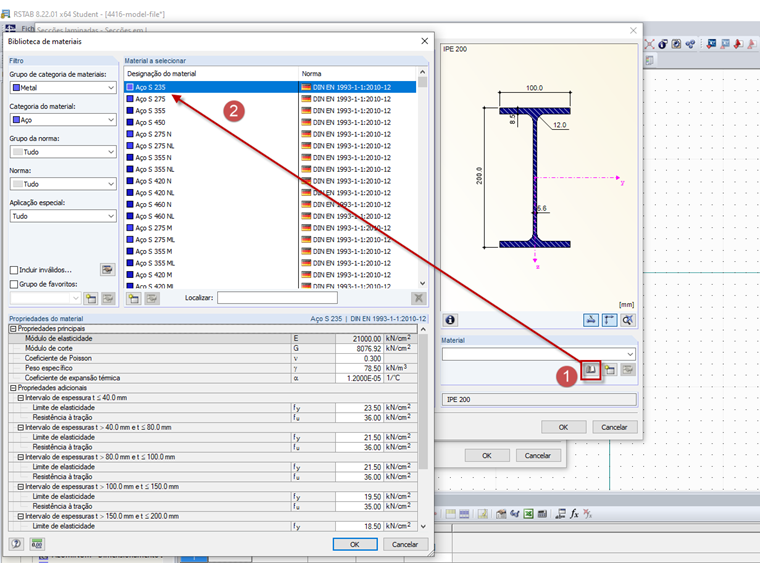Open the Aplicação especial dropdown

point(63,216)
